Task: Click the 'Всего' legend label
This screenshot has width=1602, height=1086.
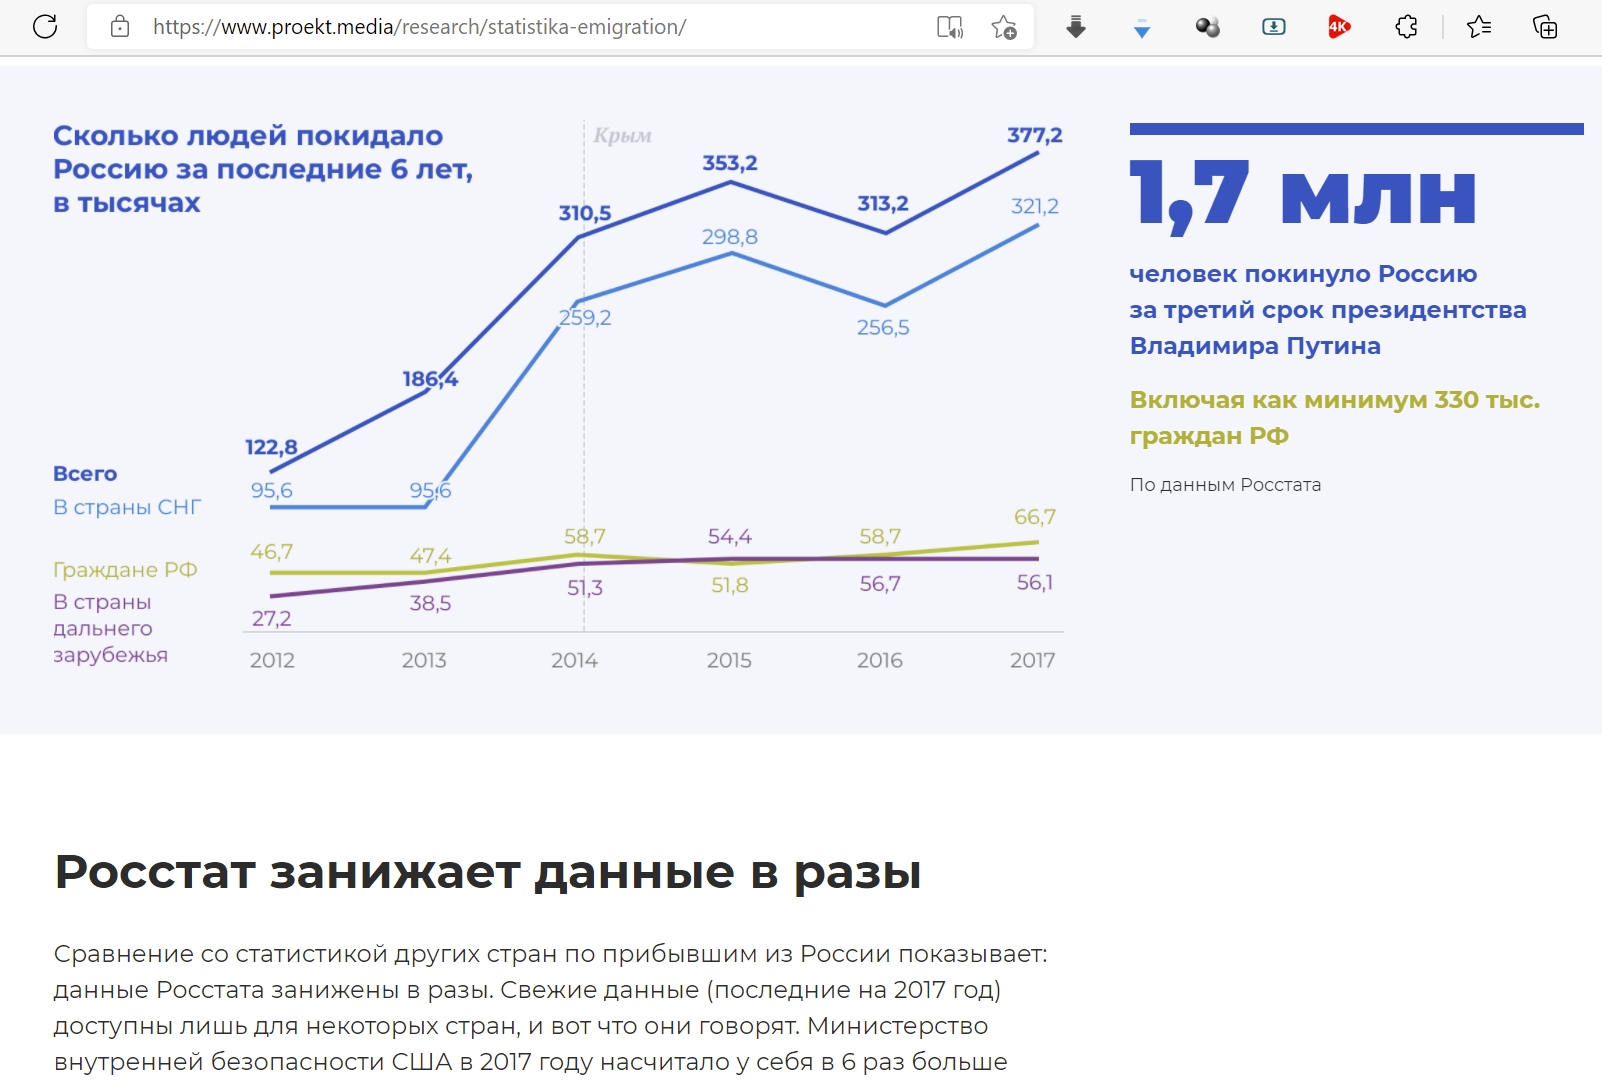Action: [85, 474]
